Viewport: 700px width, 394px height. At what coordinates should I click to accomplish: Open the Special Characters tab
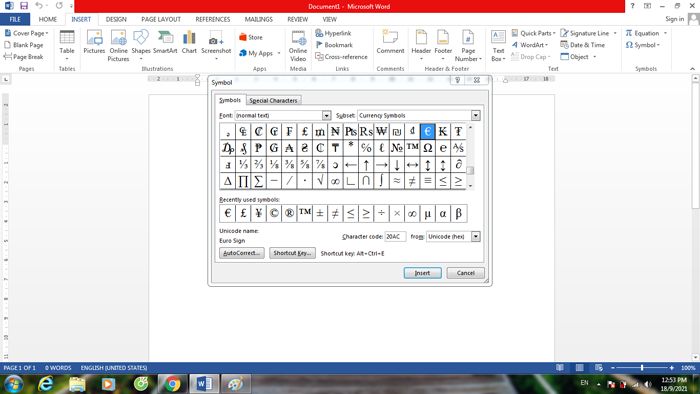[273, 100]
